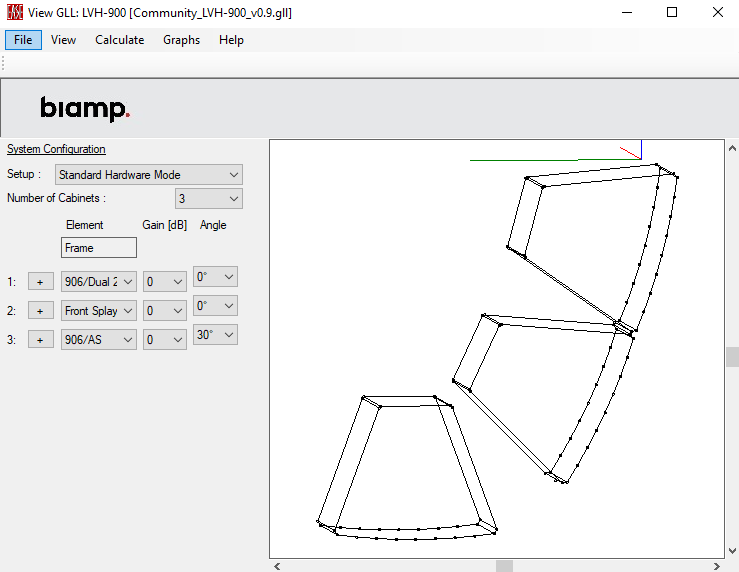Click the plus button for row 1
739x572 pixels.
pos(41,282)
